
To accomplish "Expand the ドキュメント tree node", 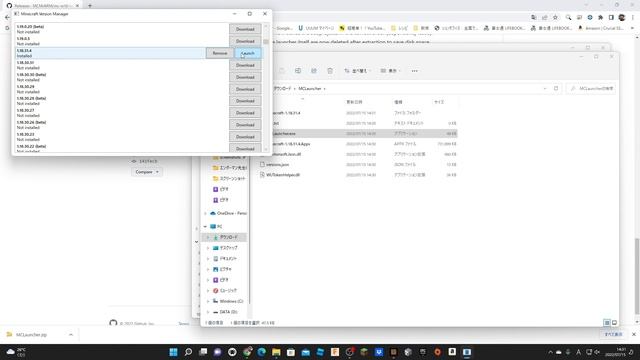I will 208,259.
